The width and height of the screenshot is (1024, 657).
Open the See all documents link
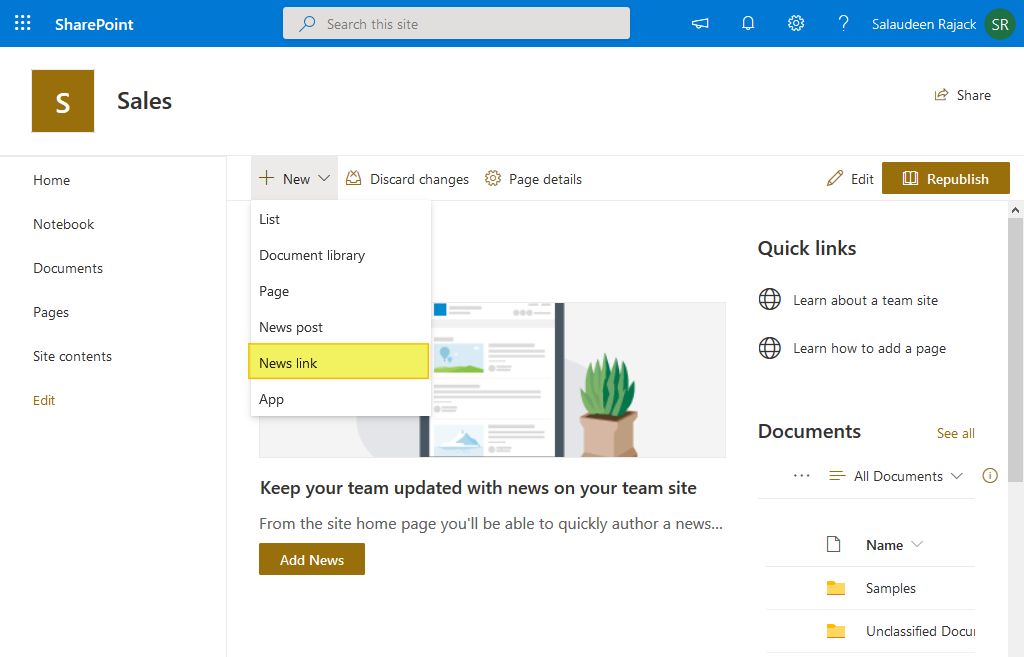click(x=955, y=433)
